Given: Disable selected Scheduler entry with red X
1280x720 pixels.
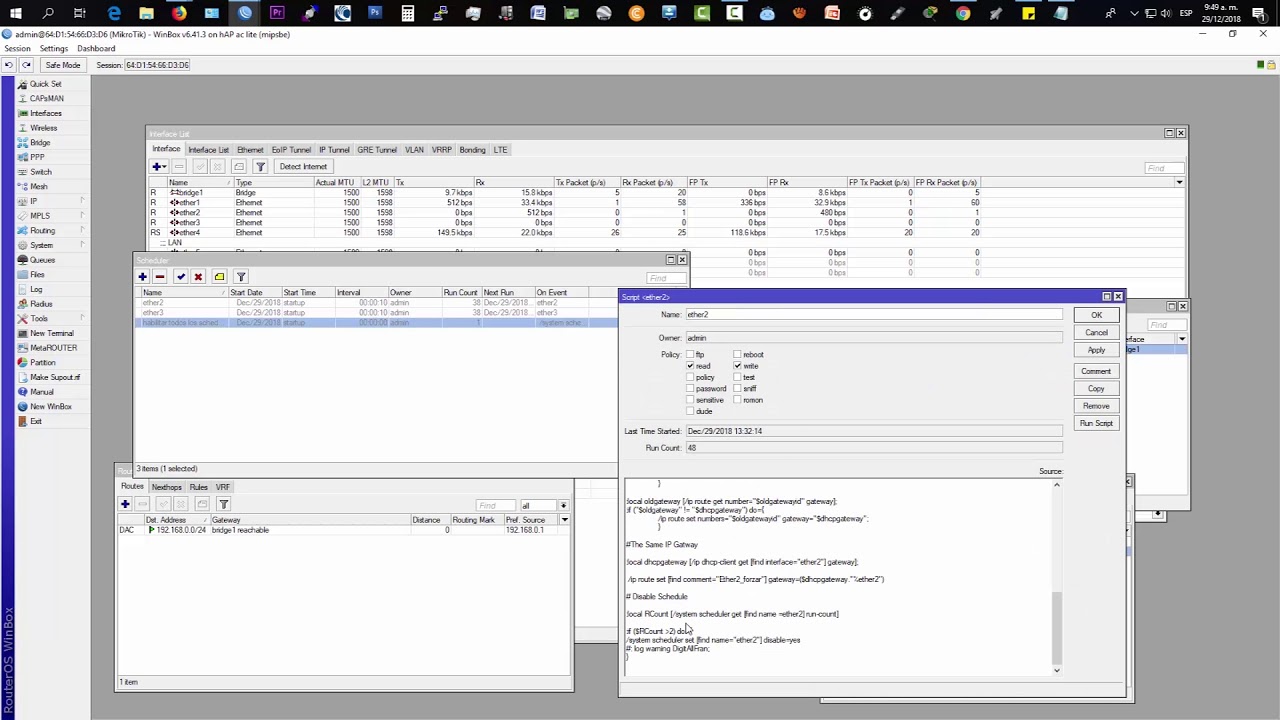Looking at the screenshot, I should click(198, 277).
